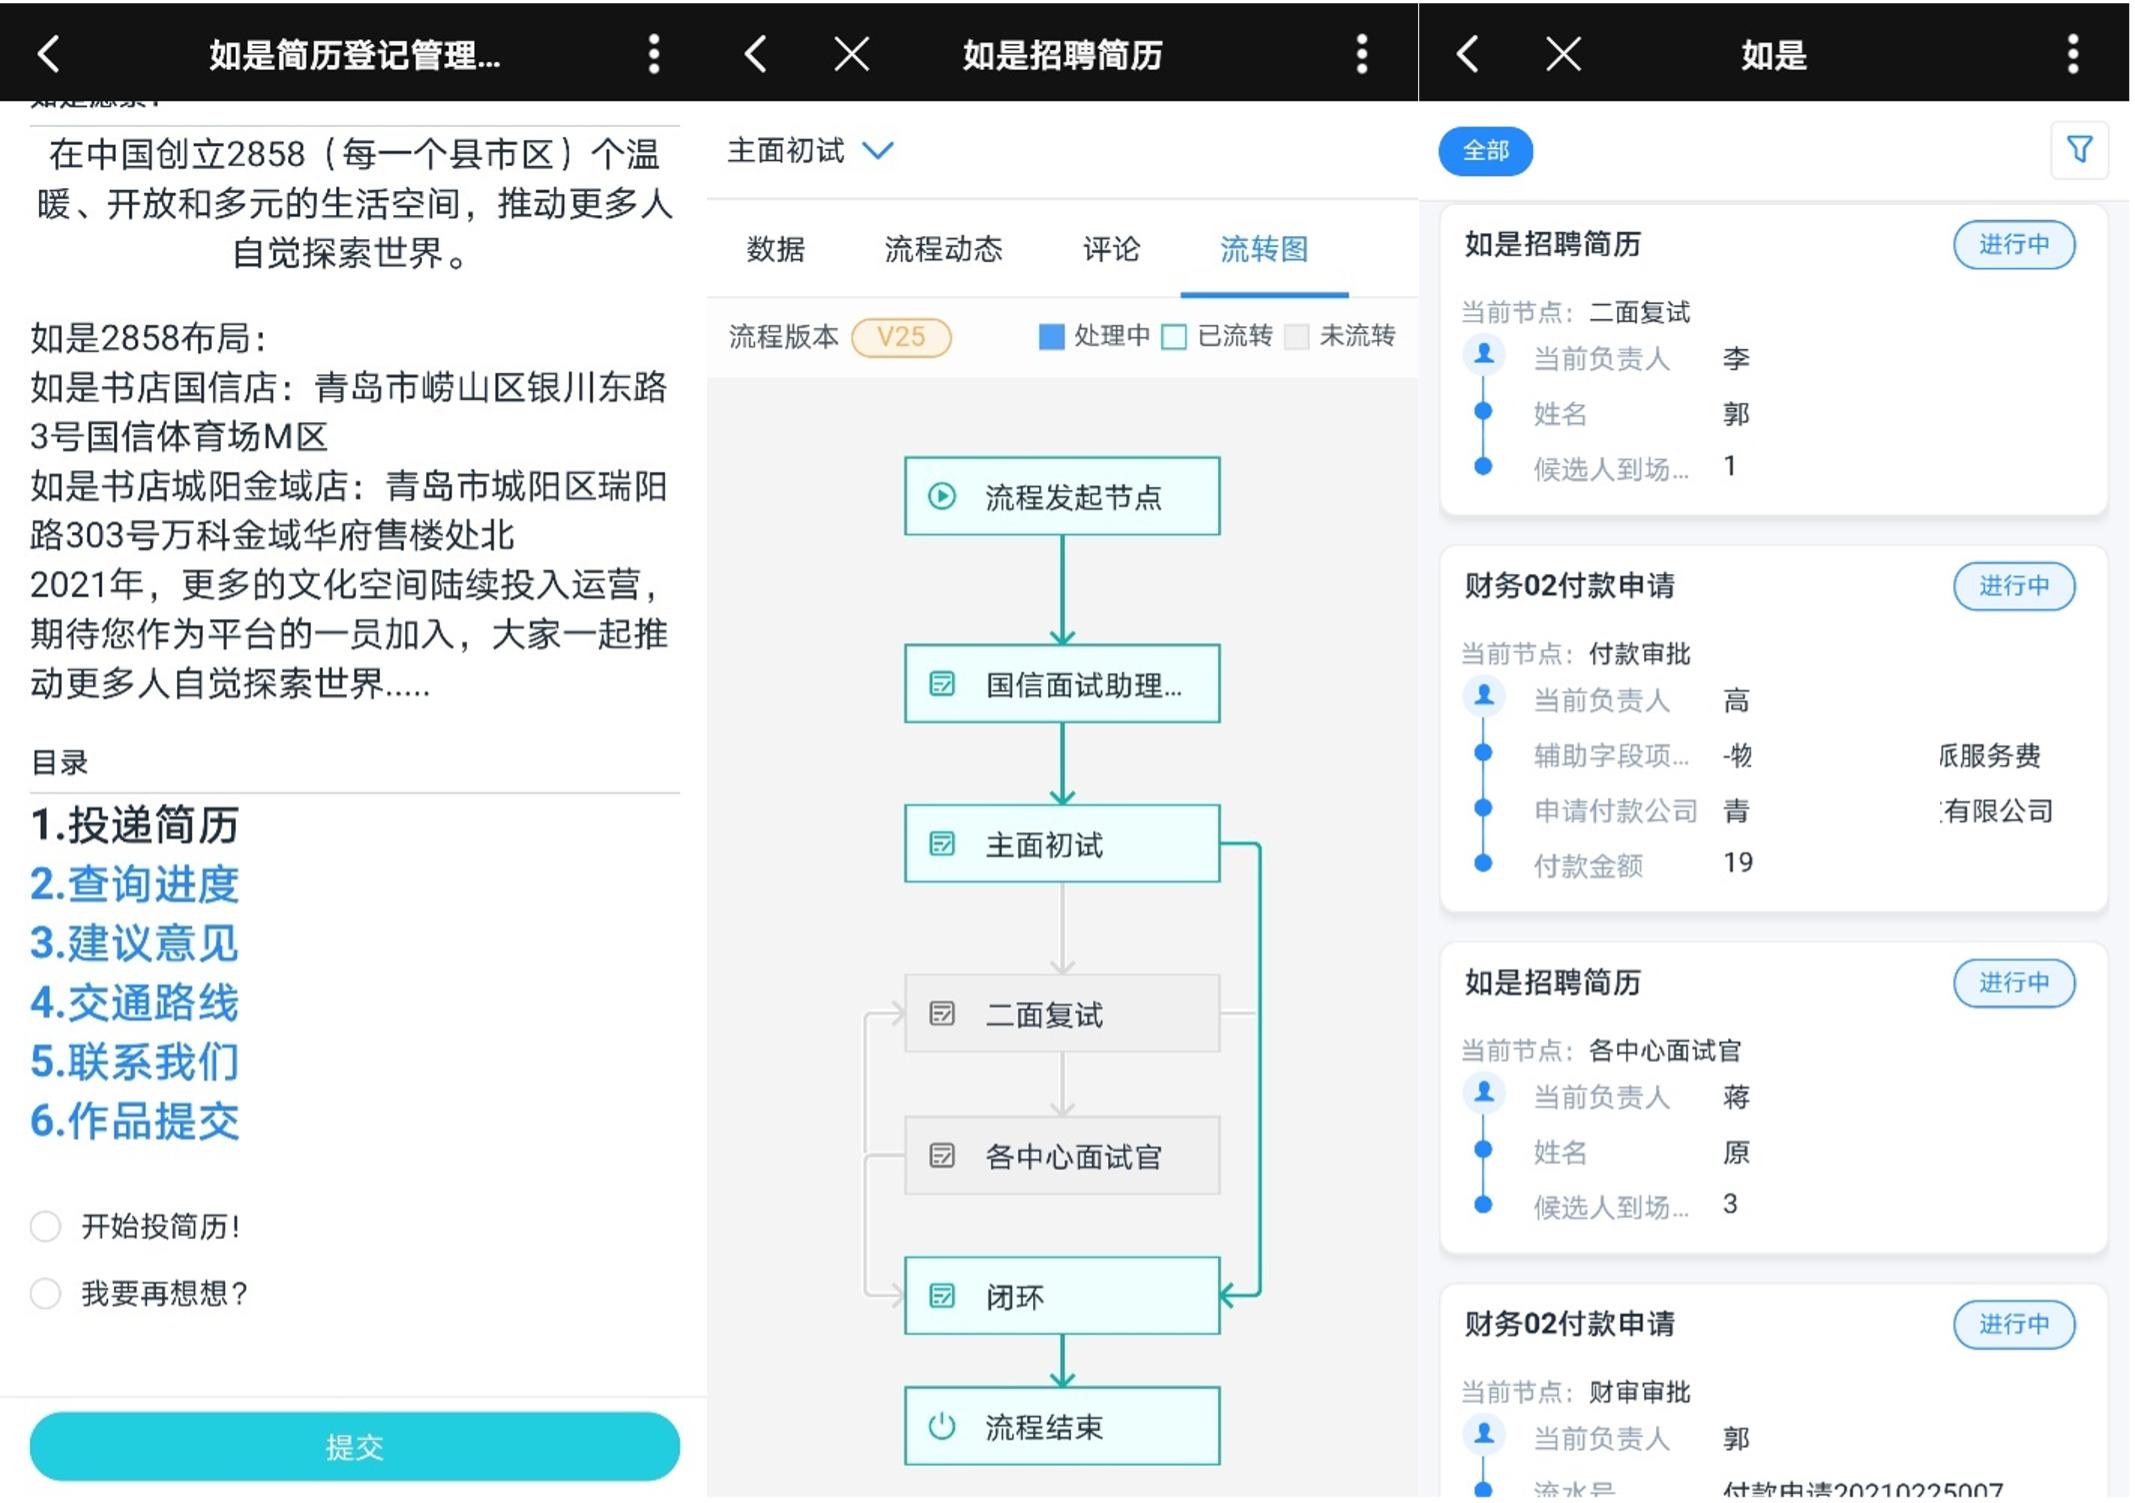Go back from 如是简历登记管理 page
The image size is (2135, 1503).
[x=49, y=54]
